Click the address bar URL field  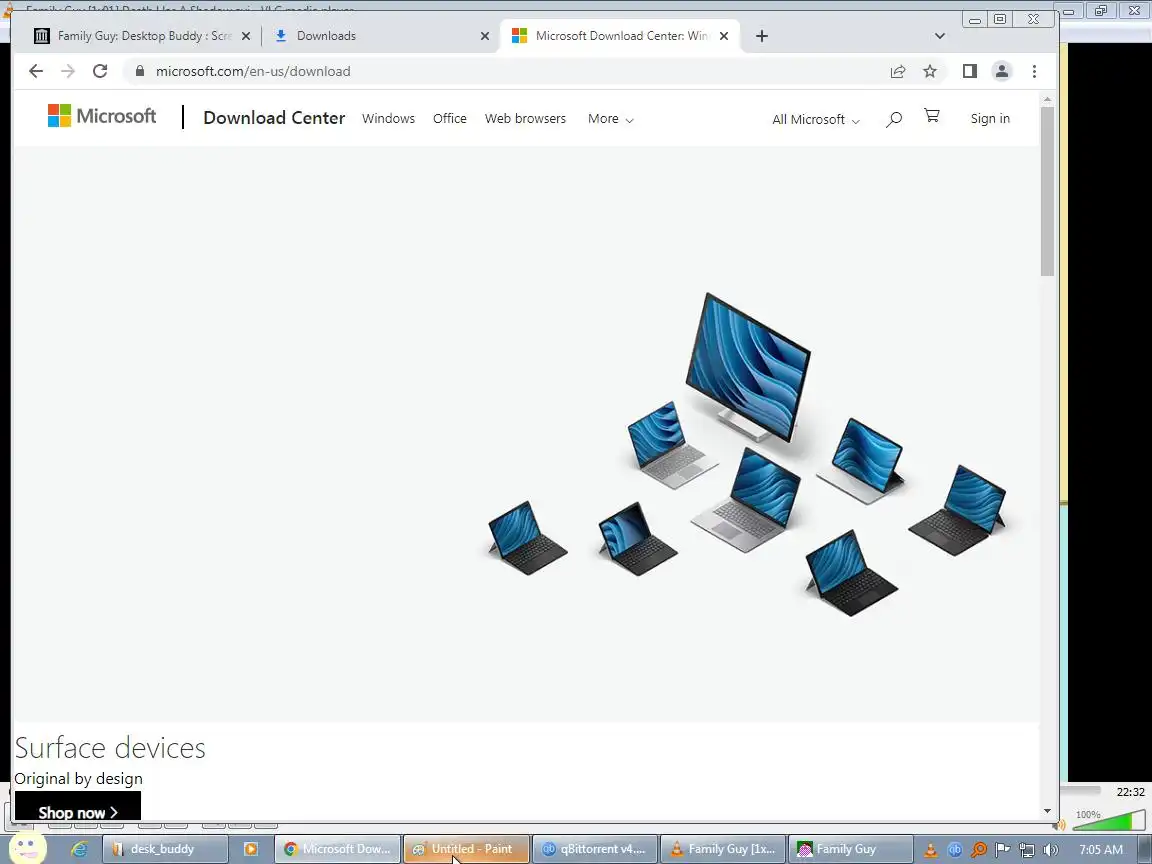[x=507, y=71]
